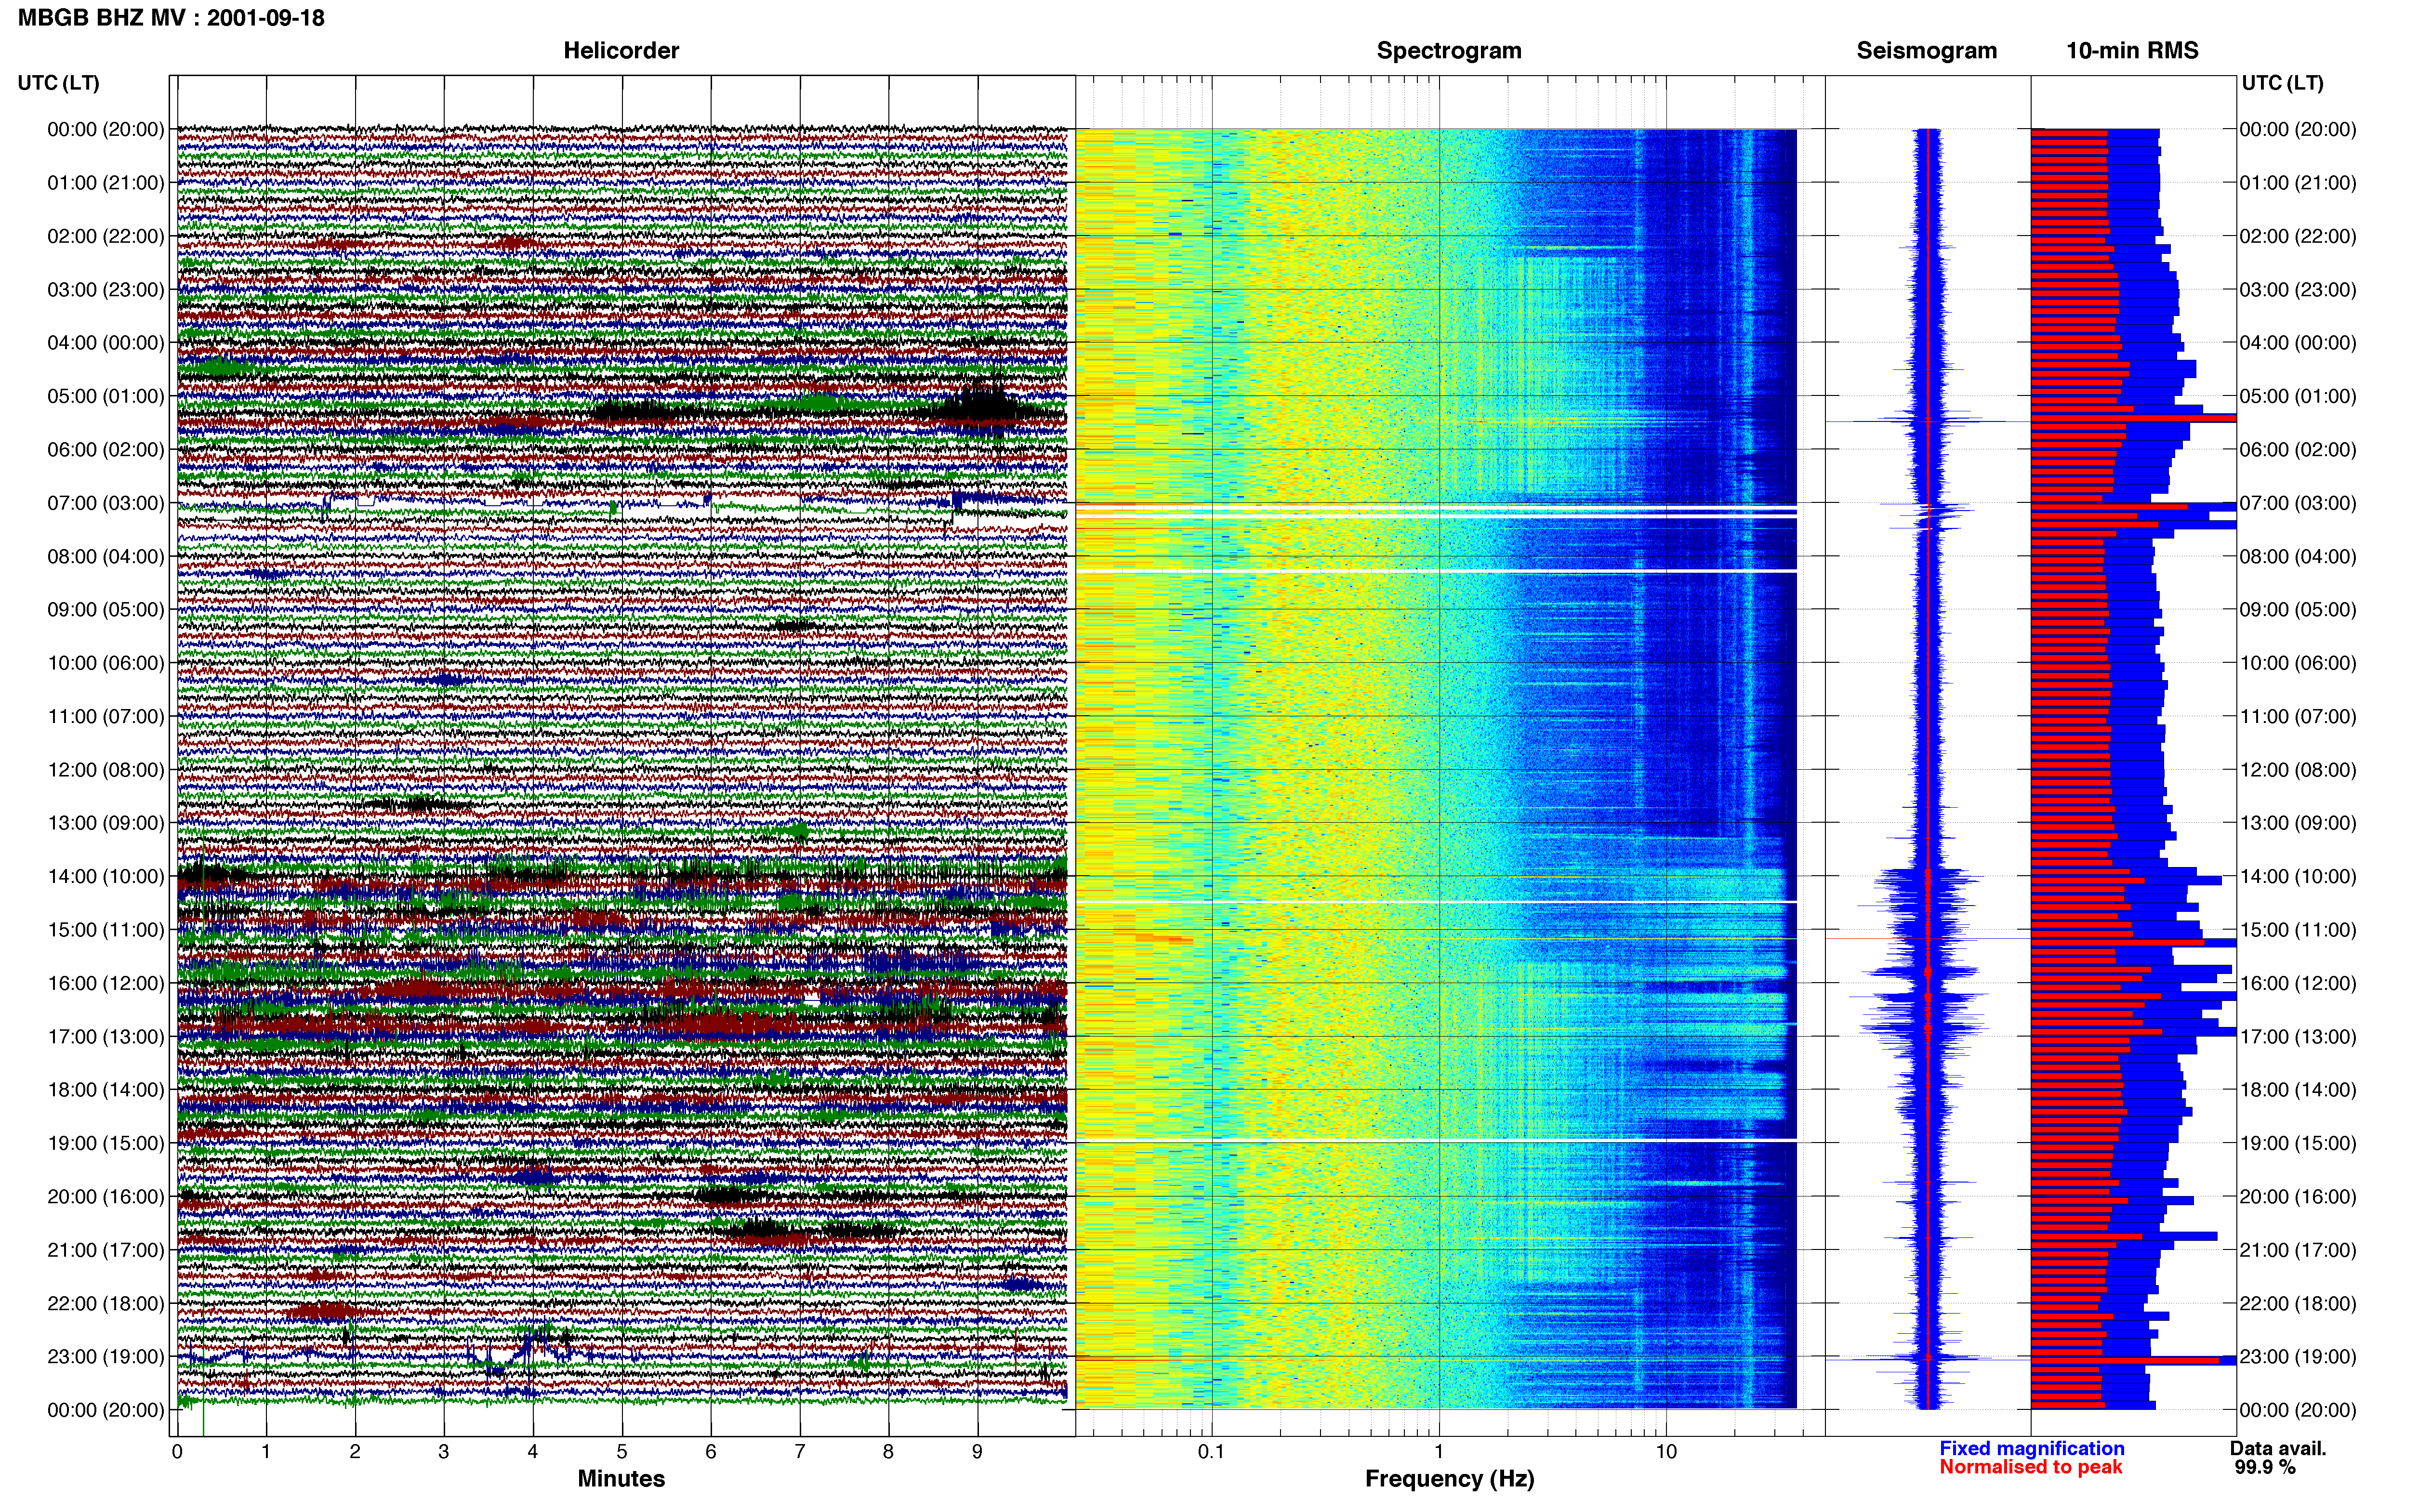The width and height of the screenshot is (2418, 1512).
Task: Click the plot title 'MBGB BHZ MV : 2001-09-18'
Action: [171, 18]
